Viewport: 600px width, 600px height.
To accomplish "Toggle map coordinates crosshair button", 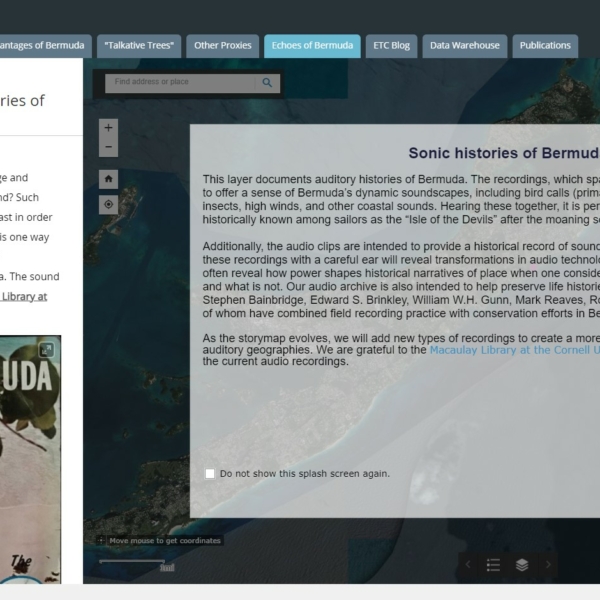I will [101, 540].
